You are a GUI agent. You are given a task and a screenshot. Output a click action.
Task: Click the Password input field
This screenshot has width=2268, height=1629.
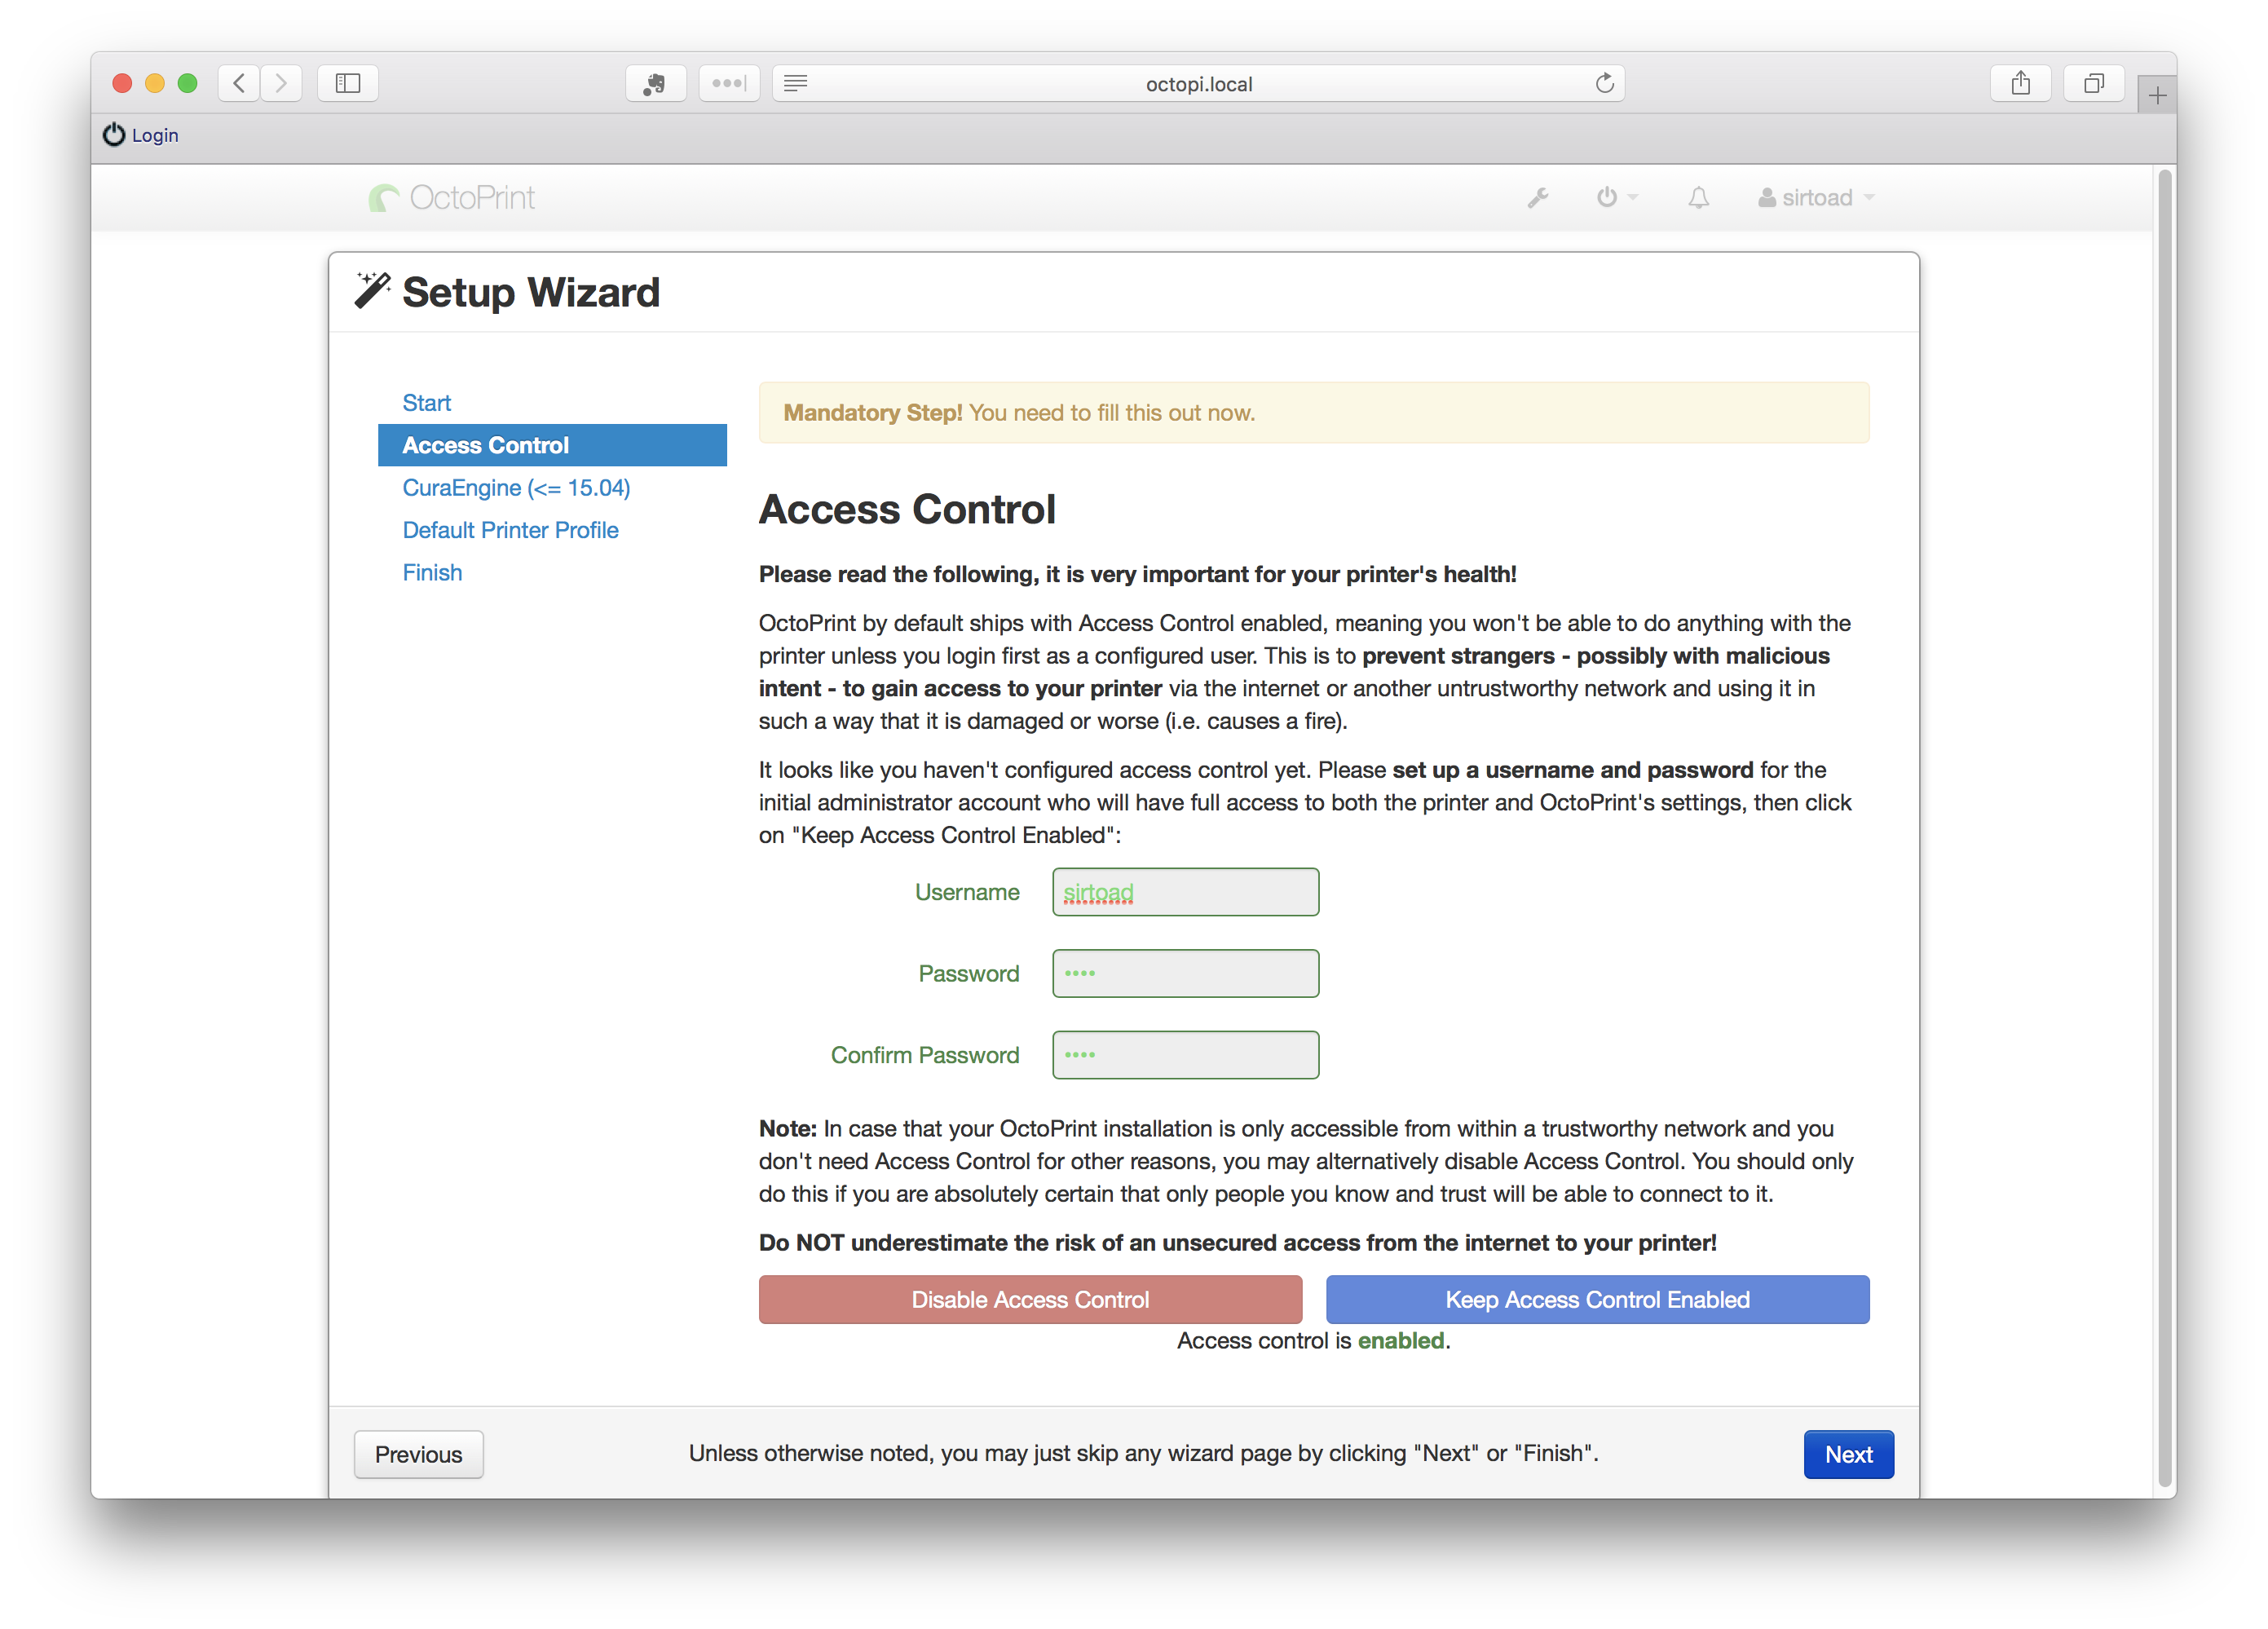[x=1185, y=973]
